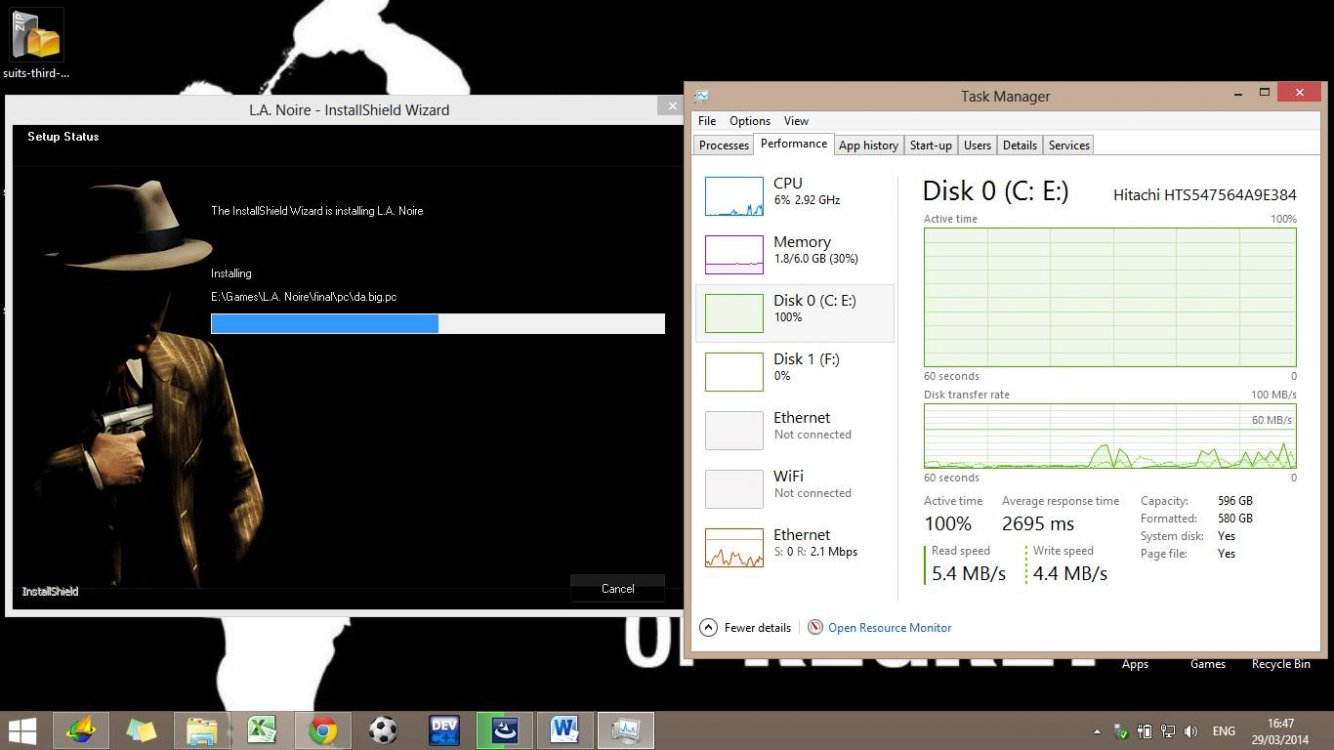Maximize the Task Manager window
This screenshot has width=1334, height=750.
pyautogui.click(x=1264, y=92)
